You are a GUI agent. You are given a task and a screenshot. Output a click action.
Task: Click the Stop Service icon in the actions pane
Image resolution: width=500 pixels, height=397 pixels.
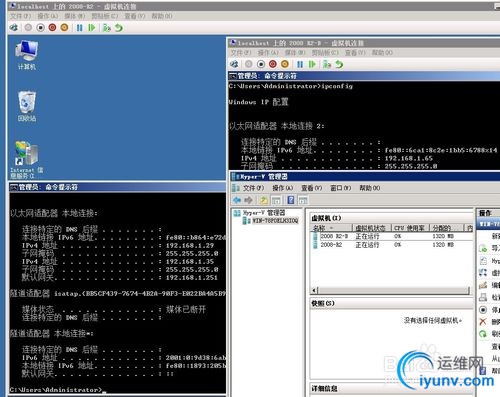pyautogui.click(x=483, y=310)
